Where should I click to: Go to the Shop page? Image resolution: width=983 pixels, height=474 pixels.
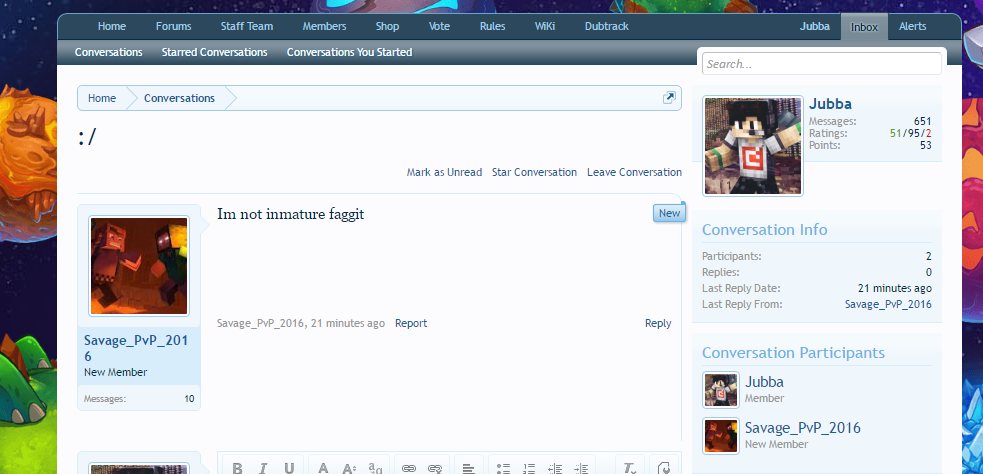[x=387, y=26]
